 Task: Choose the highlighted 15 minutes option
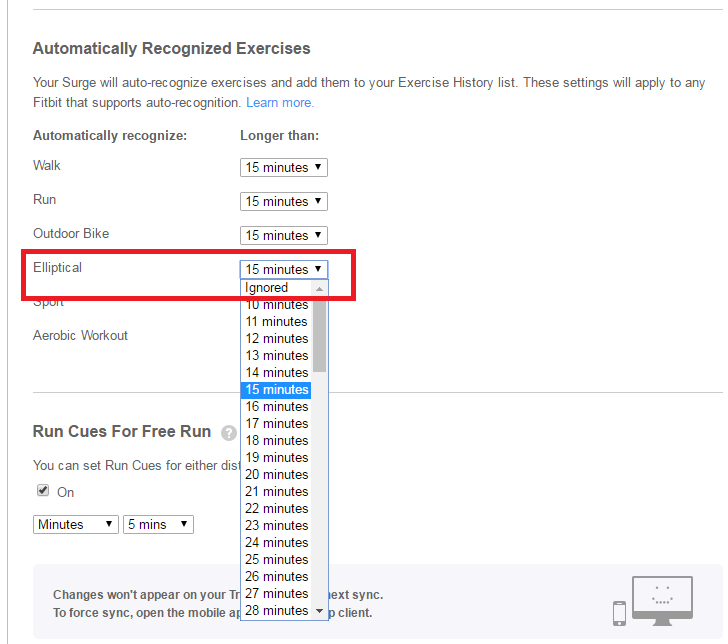(277, 389)
